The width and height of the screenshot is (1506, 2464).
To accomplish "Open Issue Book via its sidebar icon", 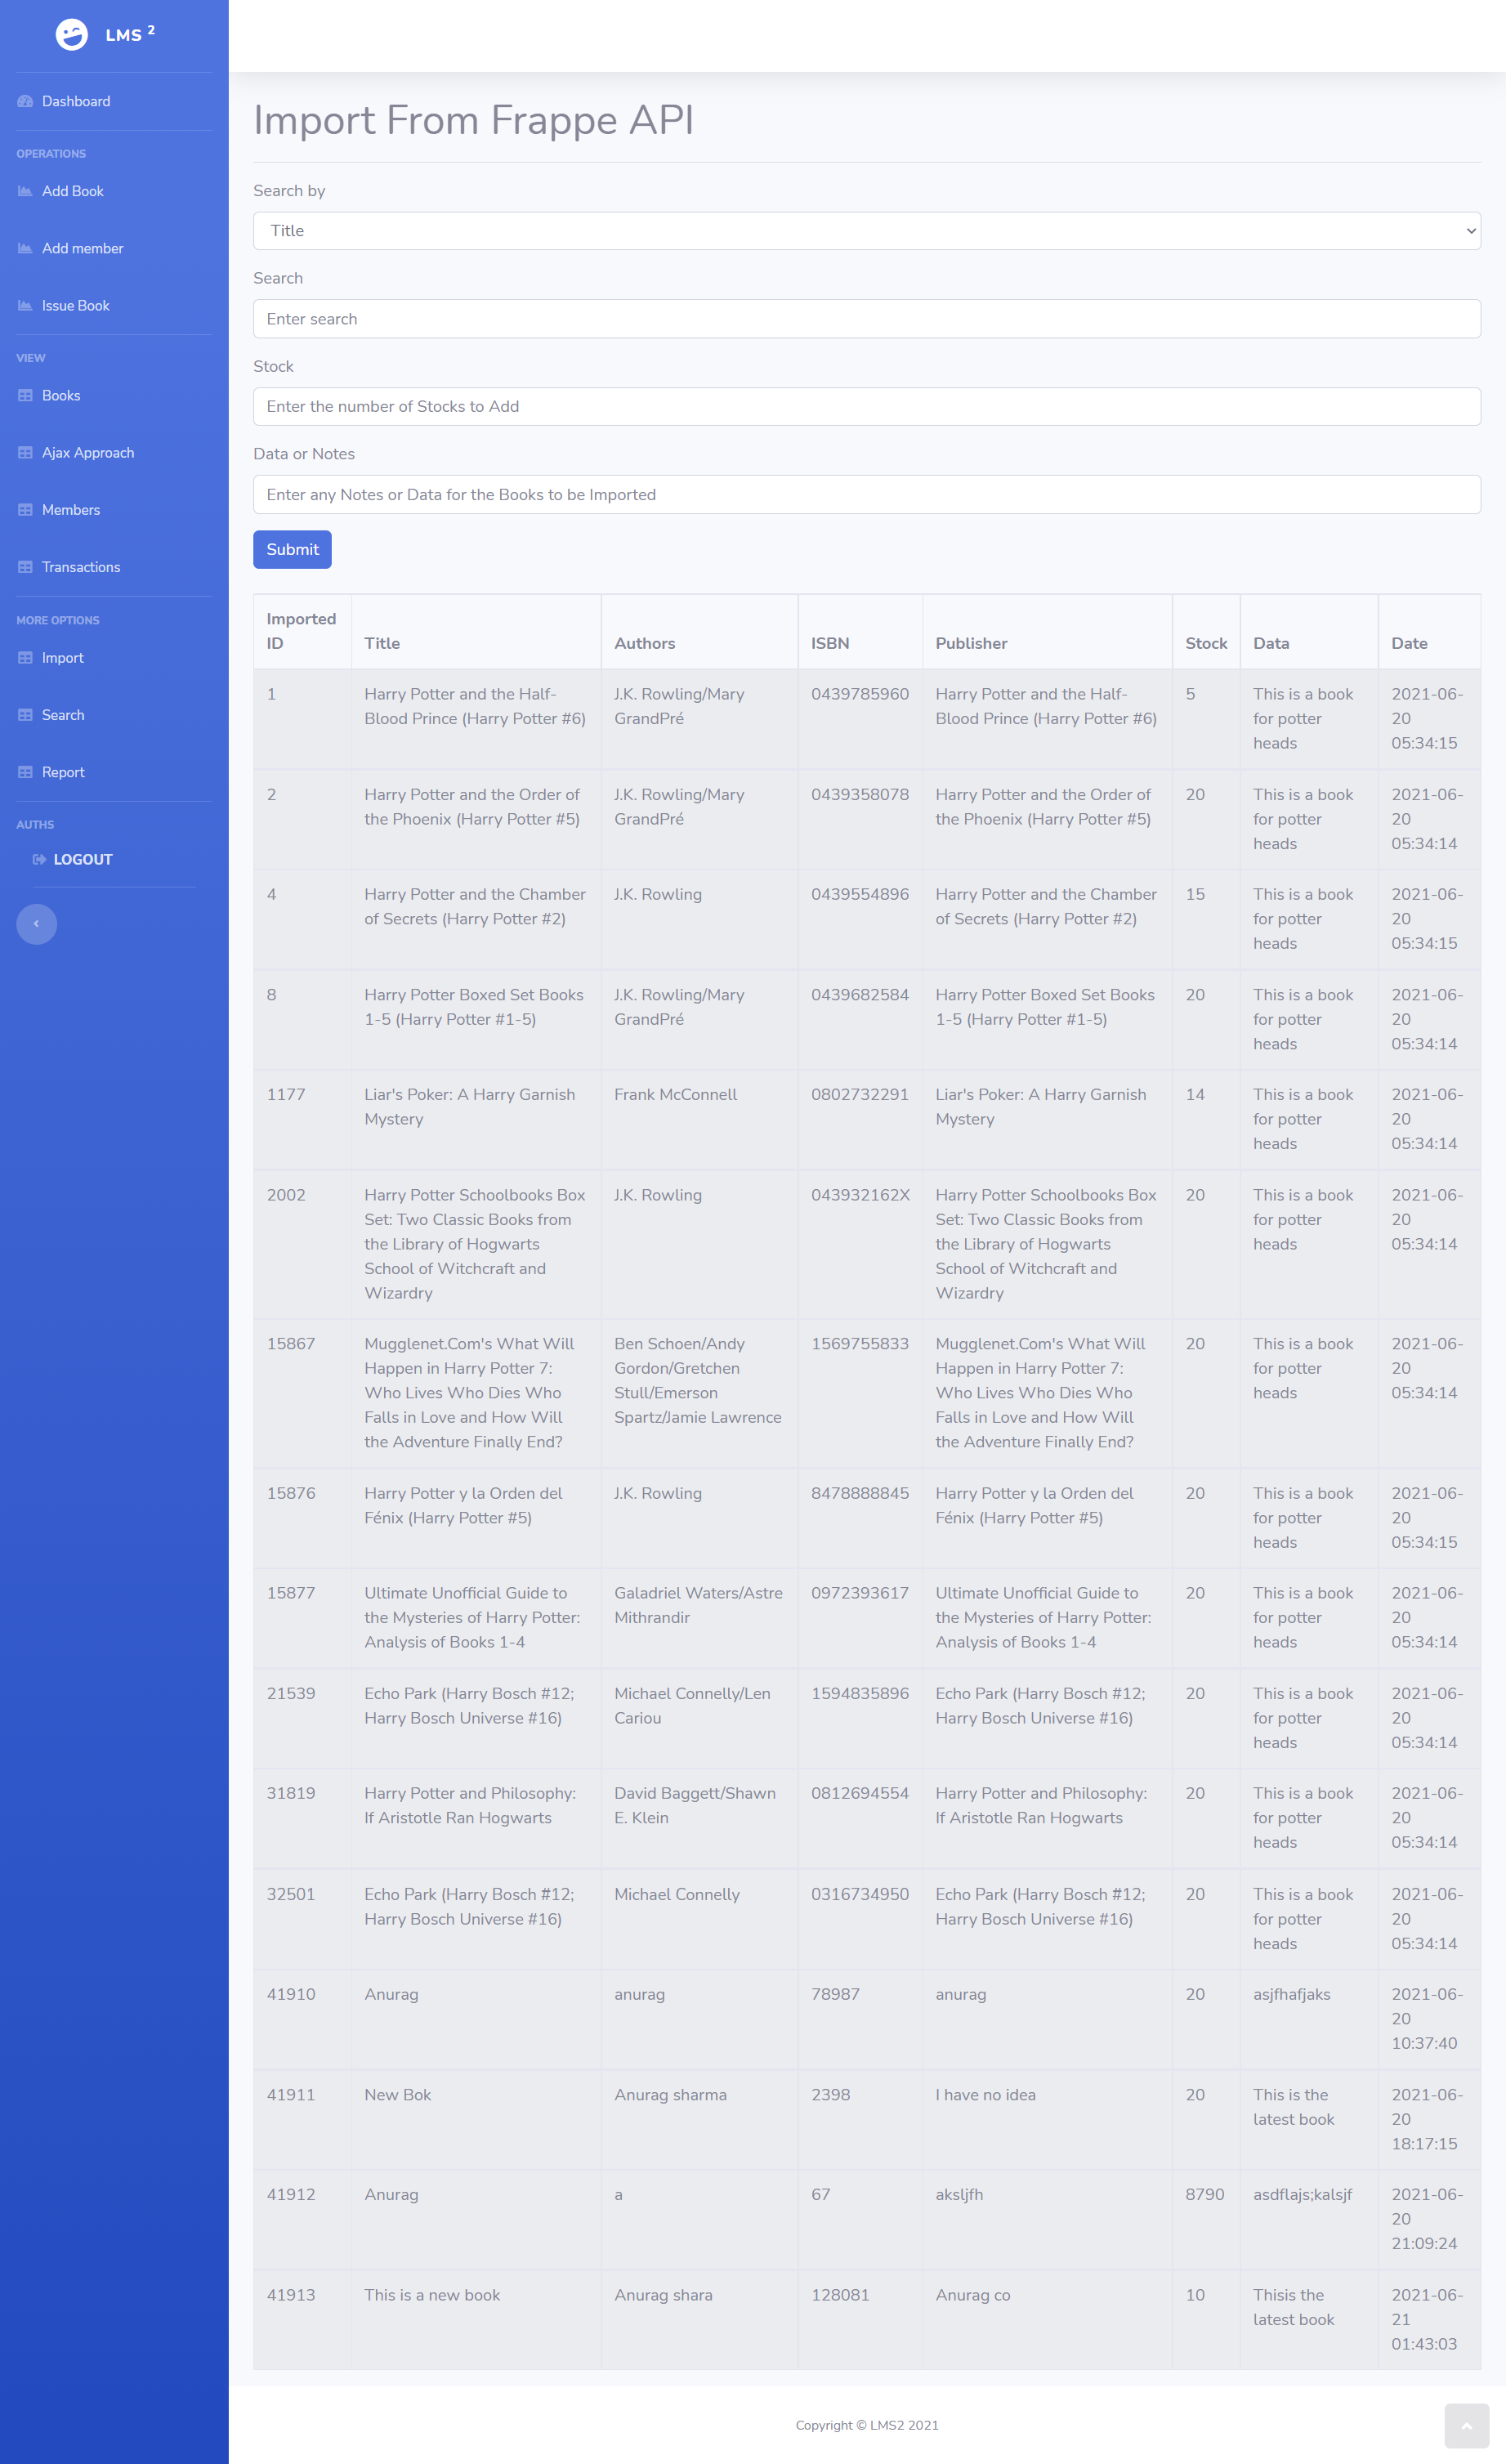I will [25, 305].
